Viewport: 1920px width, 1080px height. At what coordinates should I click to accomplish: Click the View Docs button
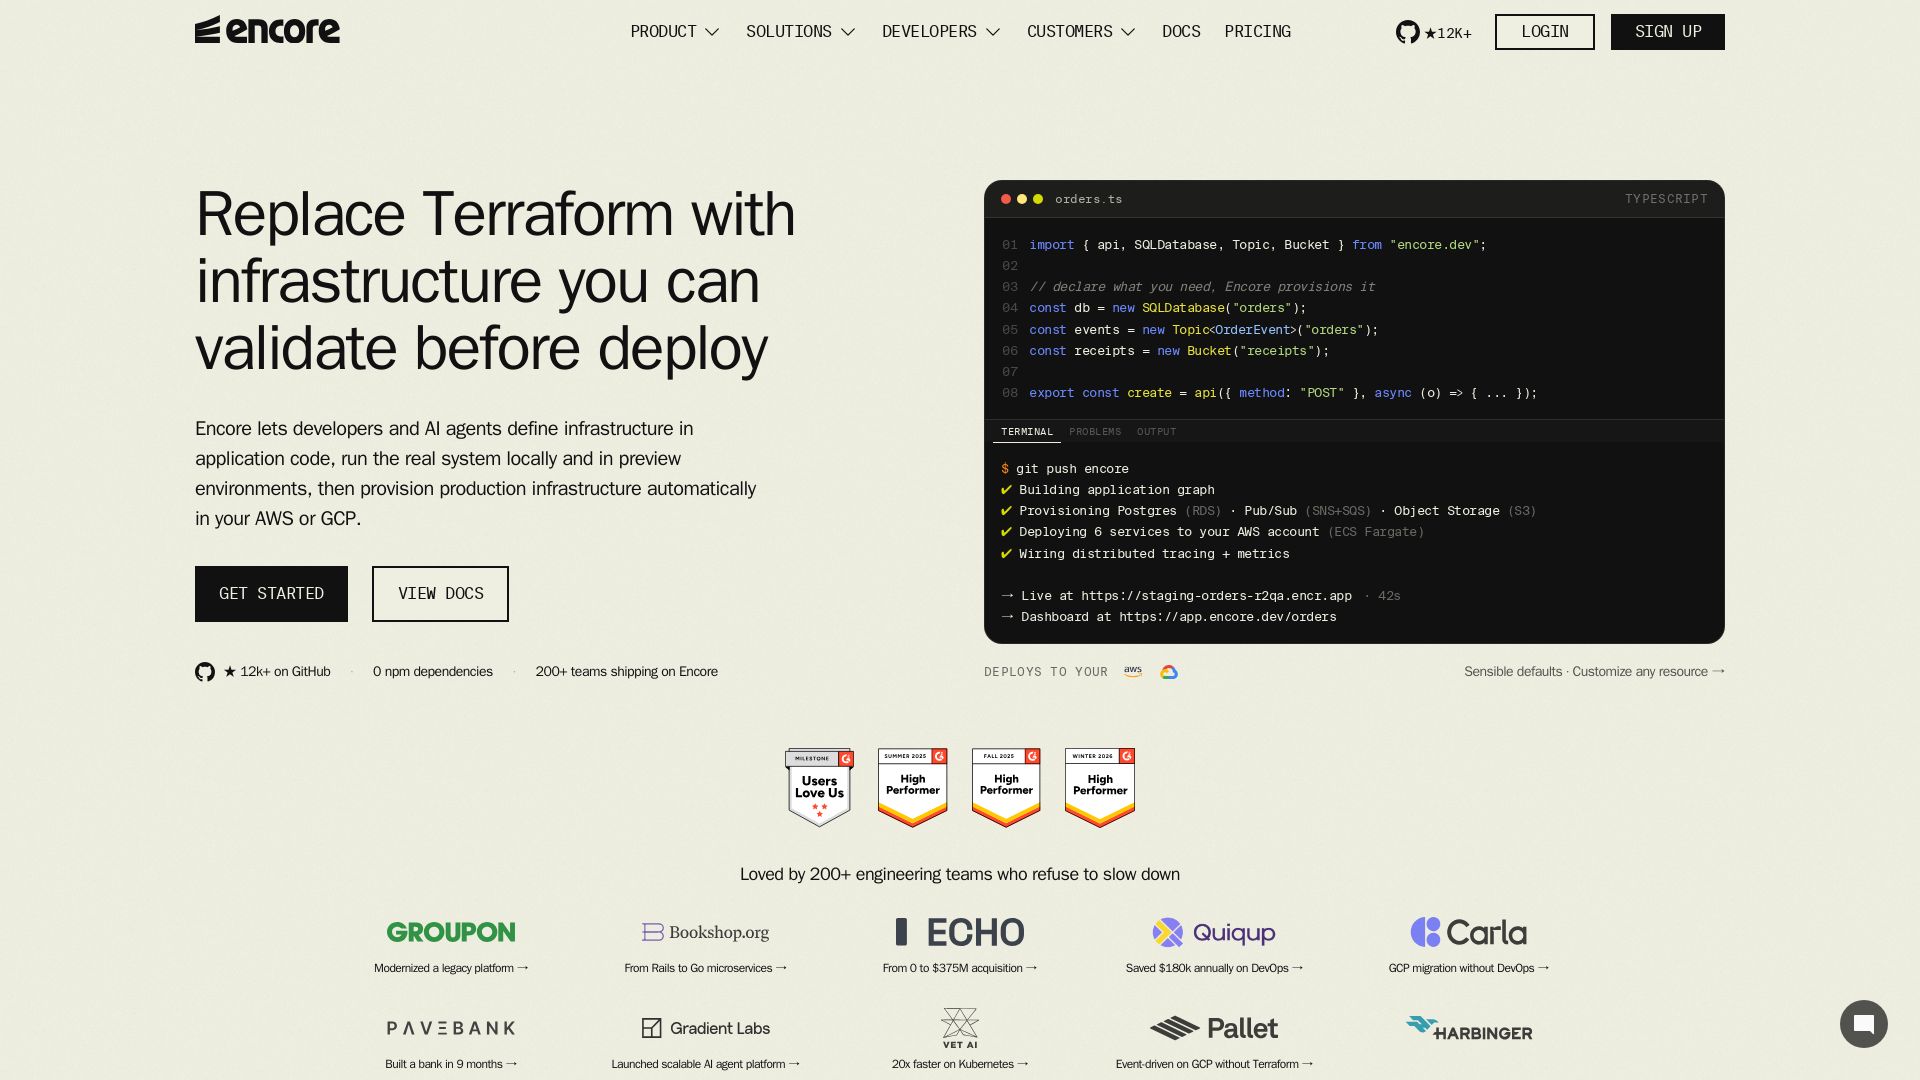pyautogui.click(x=440, y=594)
